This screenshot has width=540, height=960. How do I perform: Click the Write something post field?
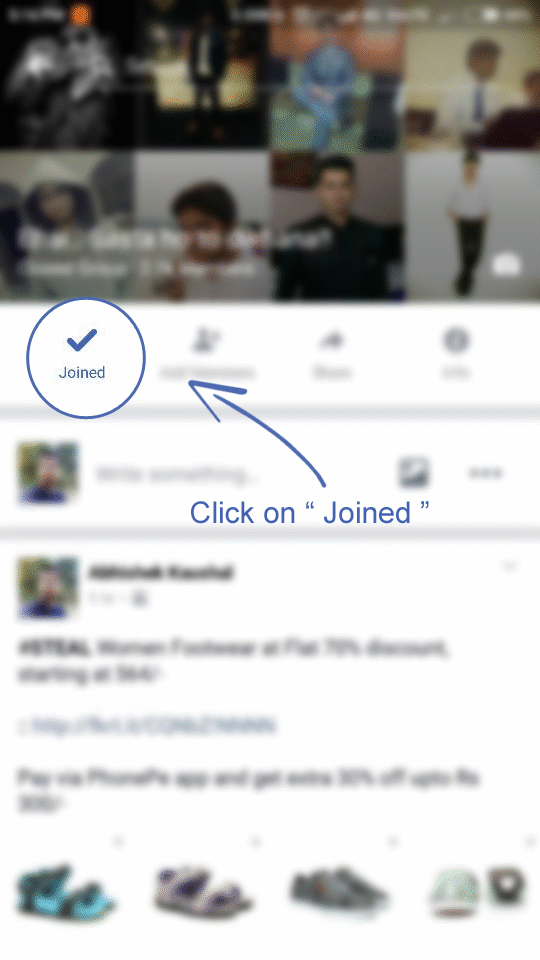[x=179, y=474]
